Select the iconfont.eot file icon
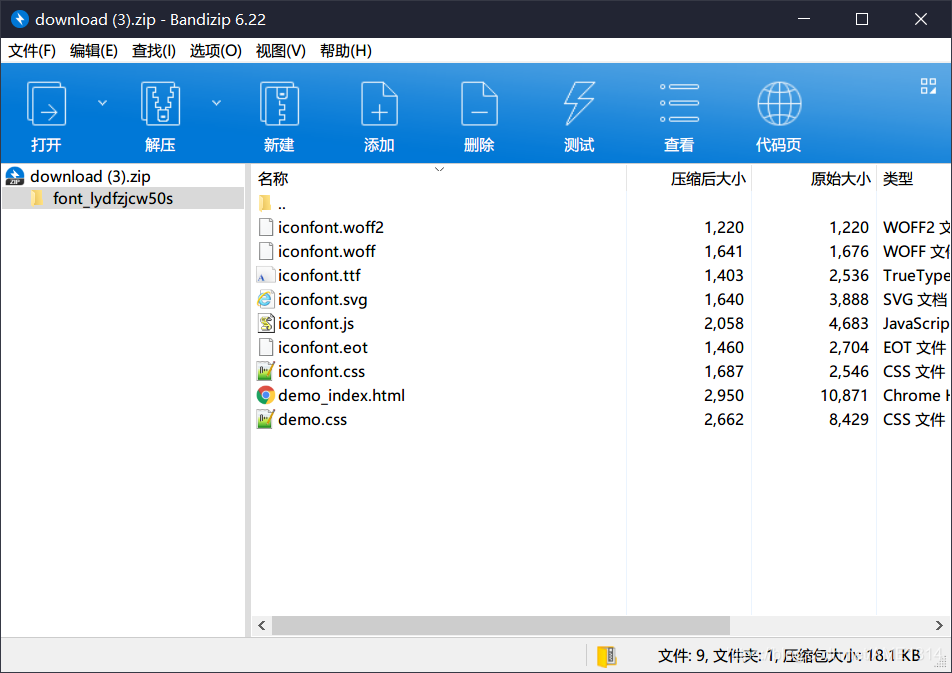This screenshot has height=673, width=952. [x=265, y=347]
